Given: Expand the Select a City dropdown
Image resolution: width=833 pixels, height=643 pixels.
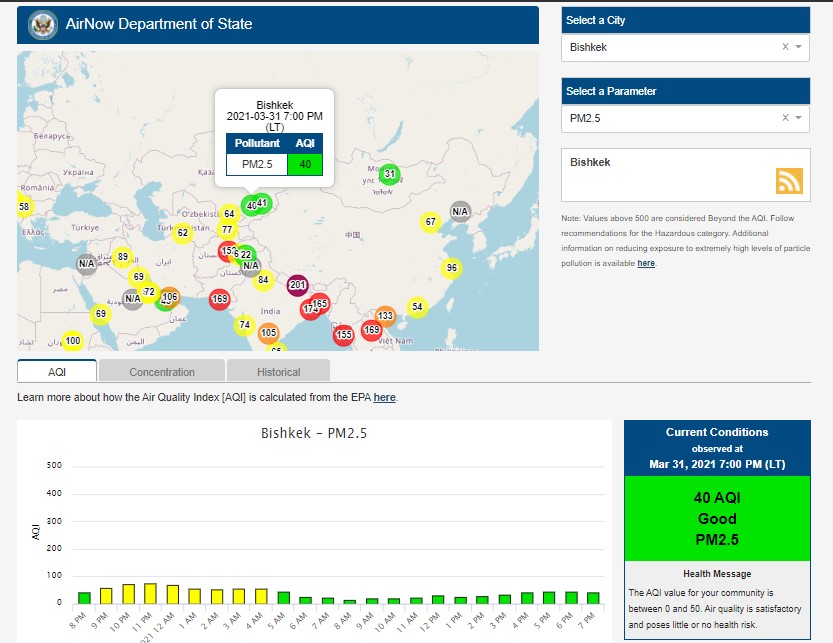Looking at the screenshot, I should (x=799, y=47).
